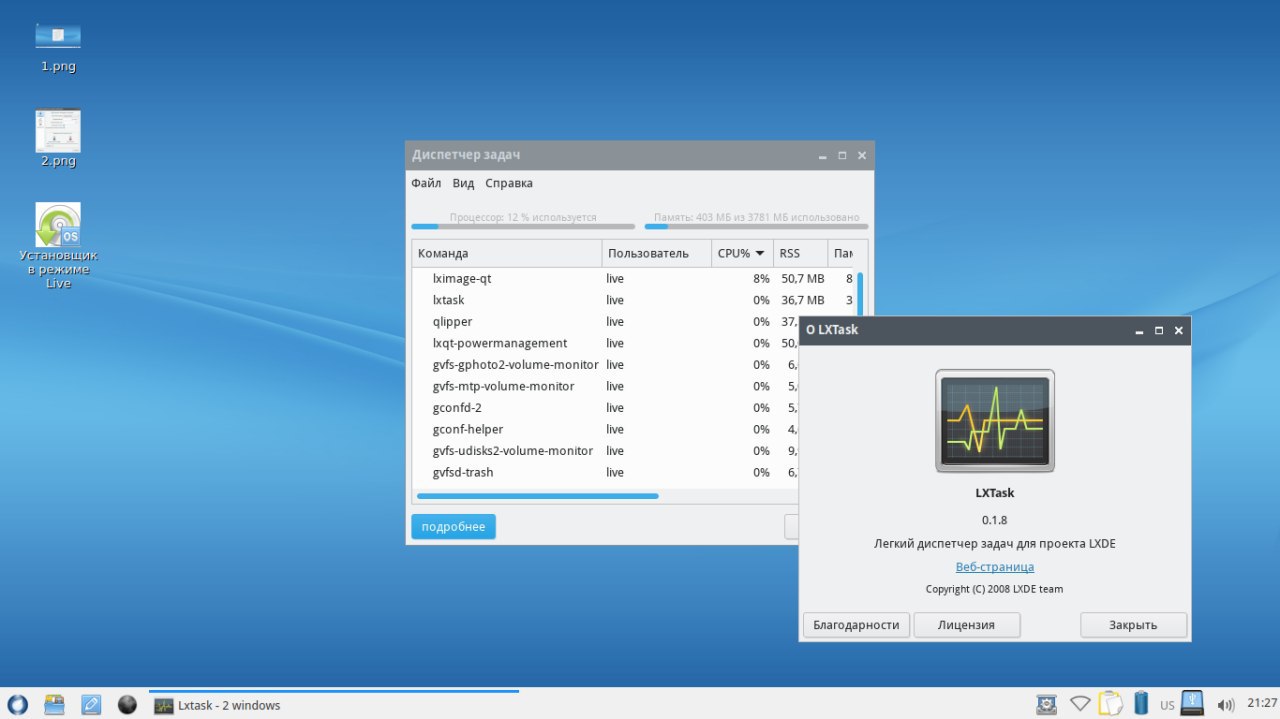
Task: Minimize the О LXTask dialog
Action: (x=1139, y=330)
